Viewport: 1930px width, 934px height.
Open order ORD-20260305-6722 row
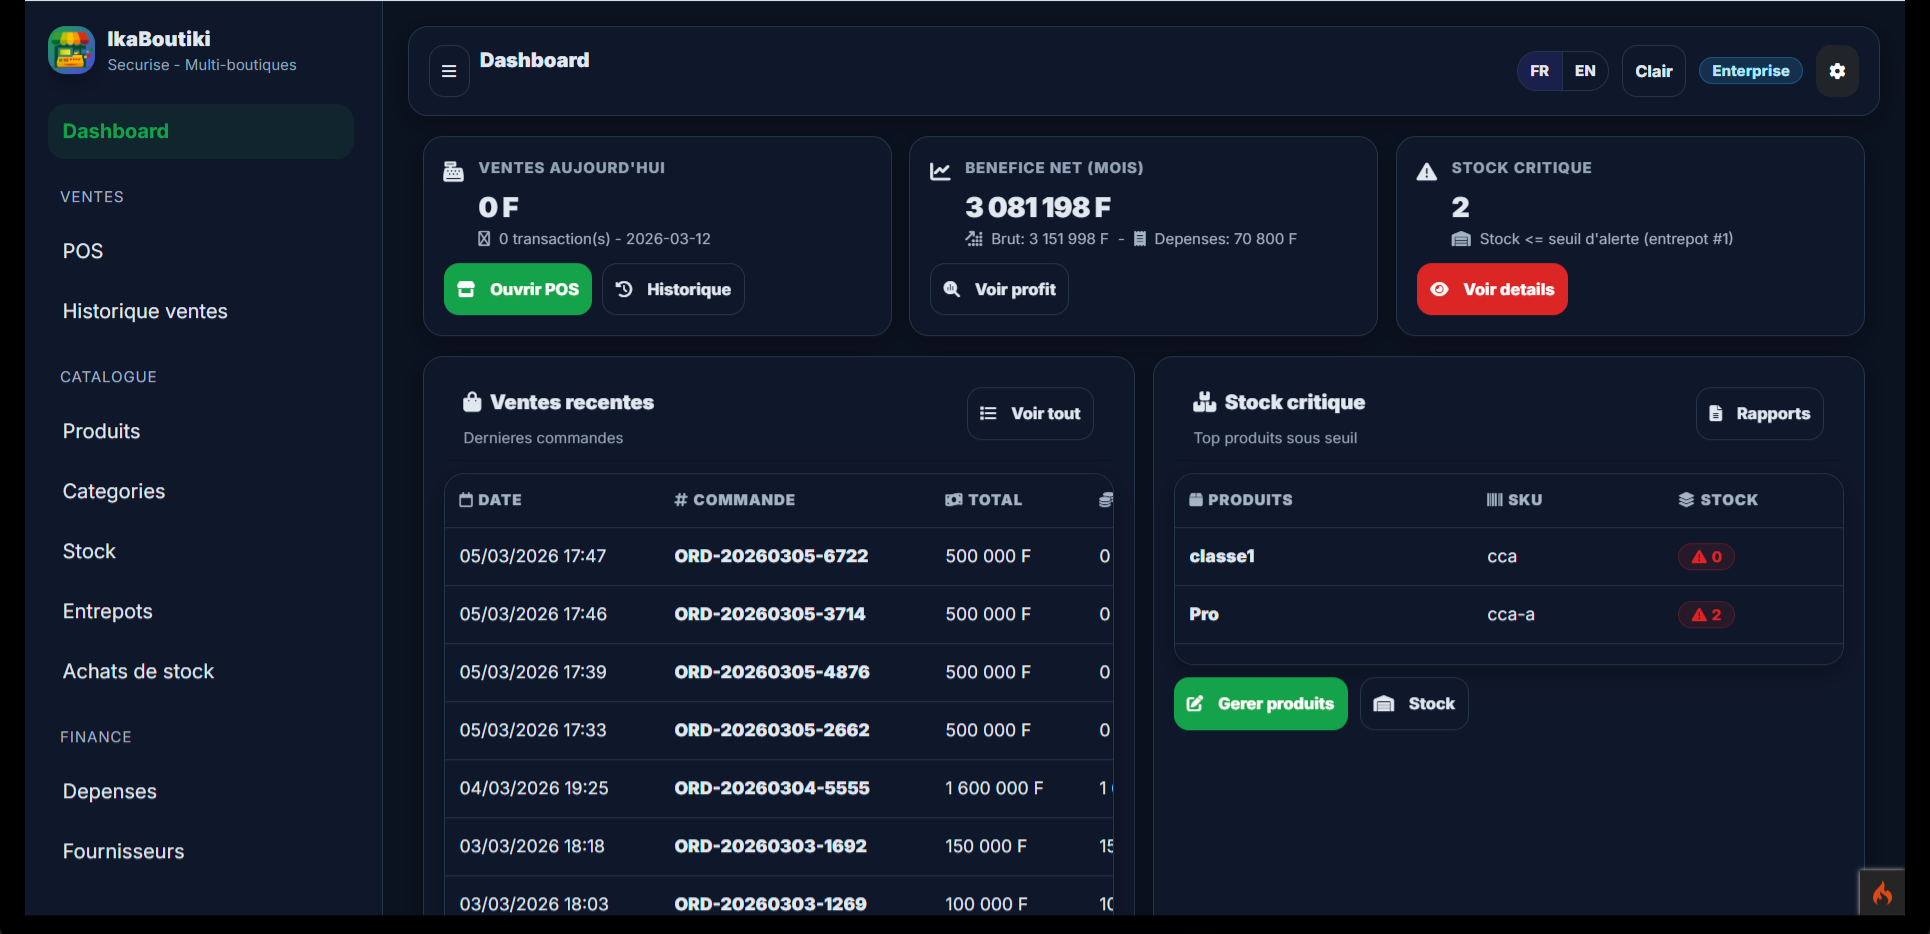pos(771,556)
